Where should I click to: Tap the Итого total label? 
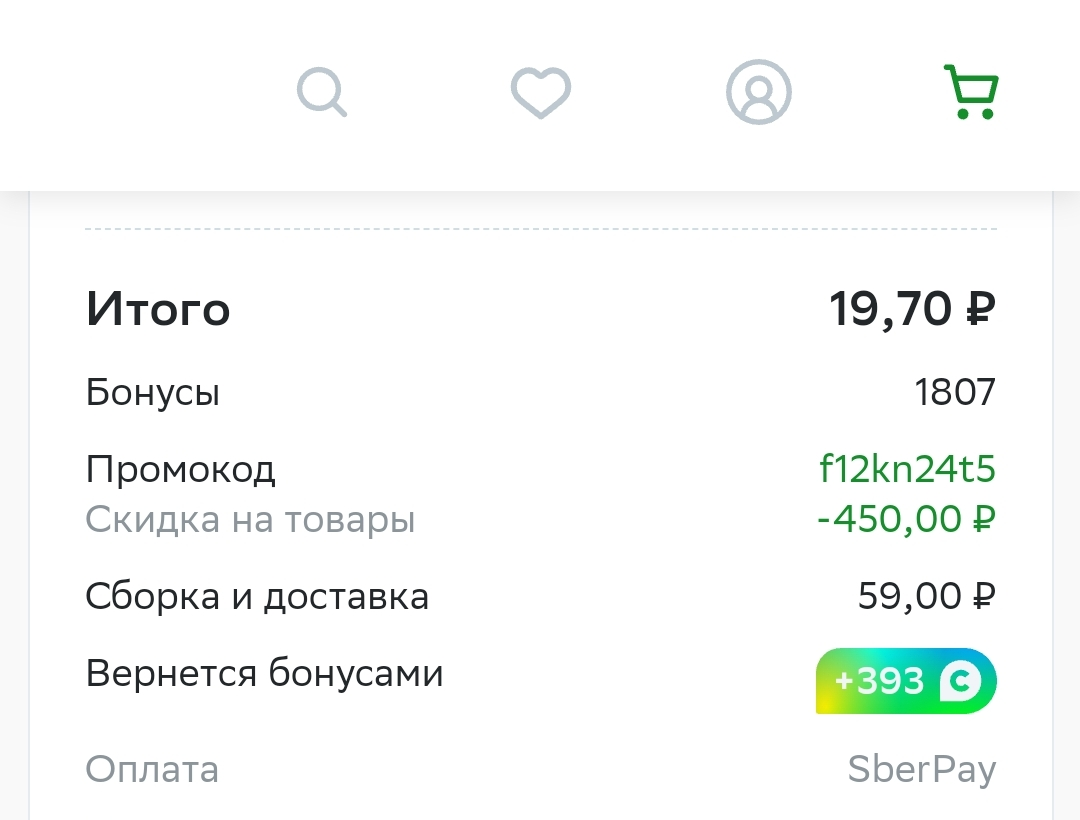158,309
